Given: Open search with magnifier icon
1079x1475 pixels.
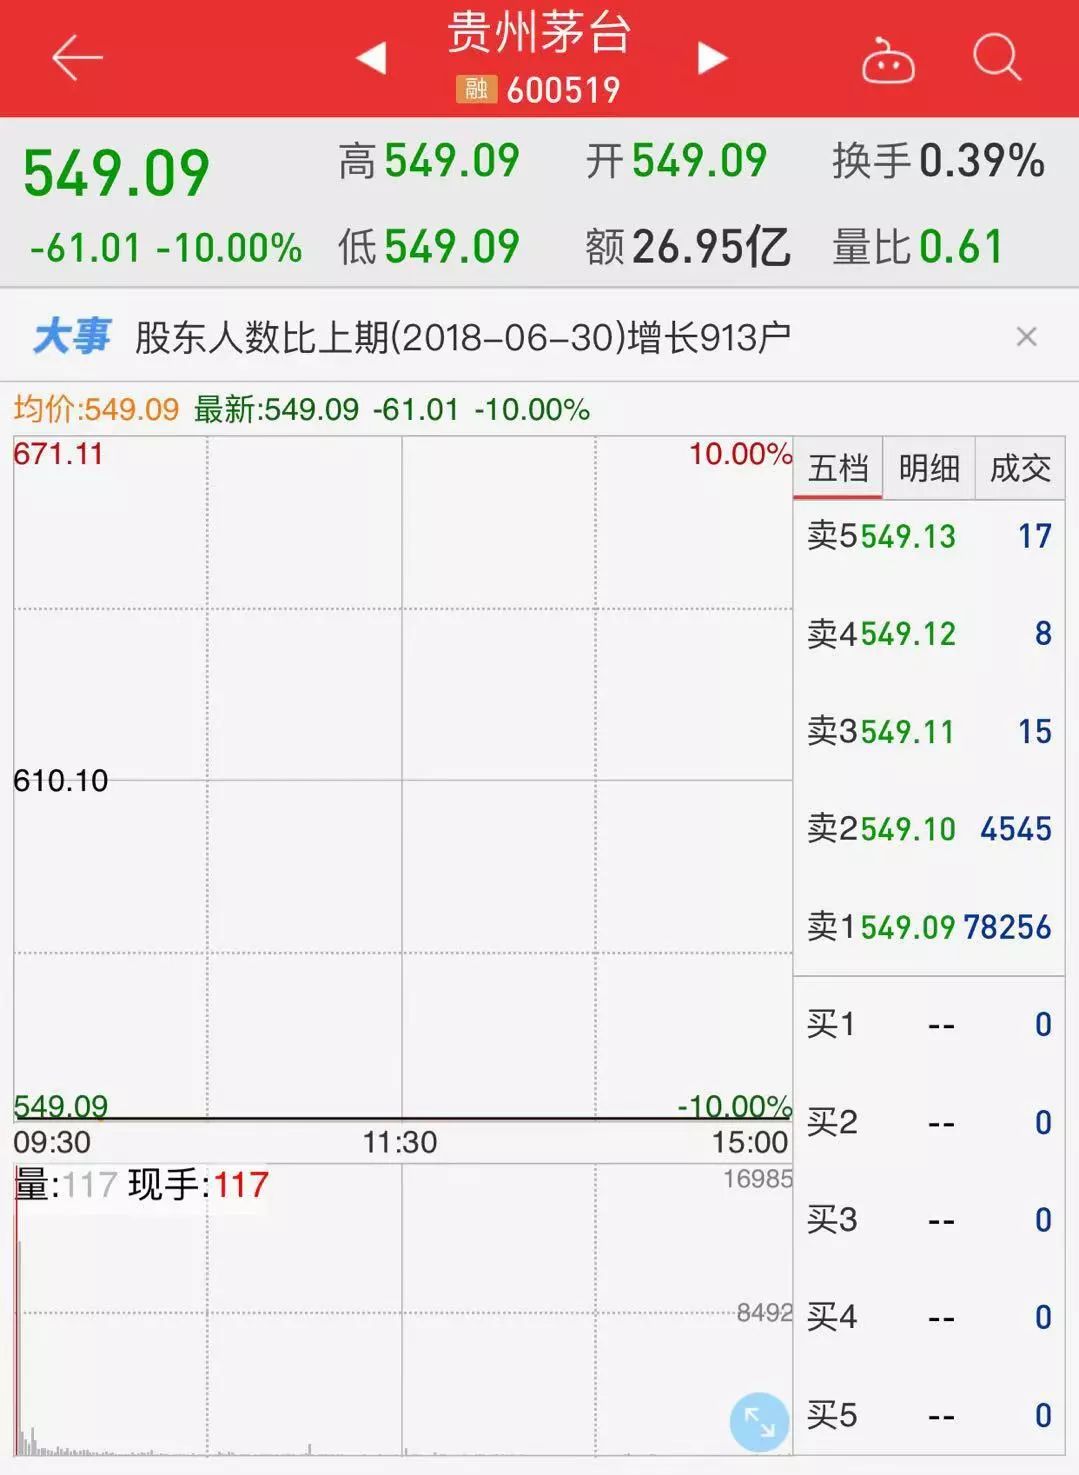Looking at the screenshot, I should pyautogui.click(x=997, y=56).
